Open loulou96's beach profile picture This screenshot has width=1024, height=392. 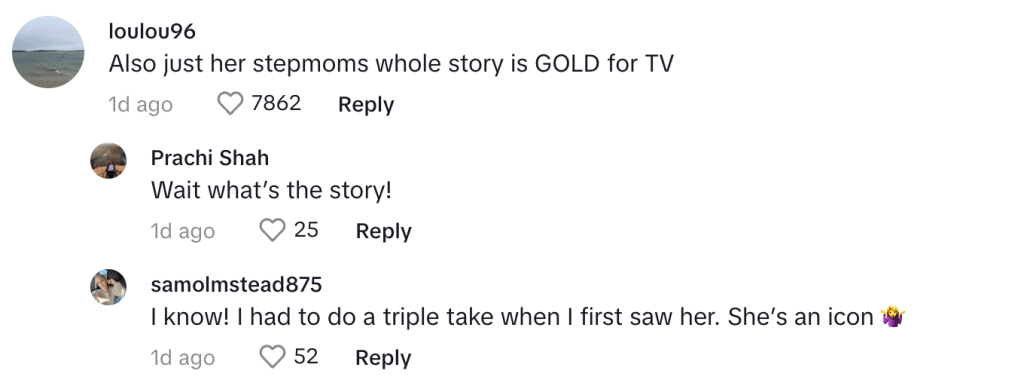point(48,52)
